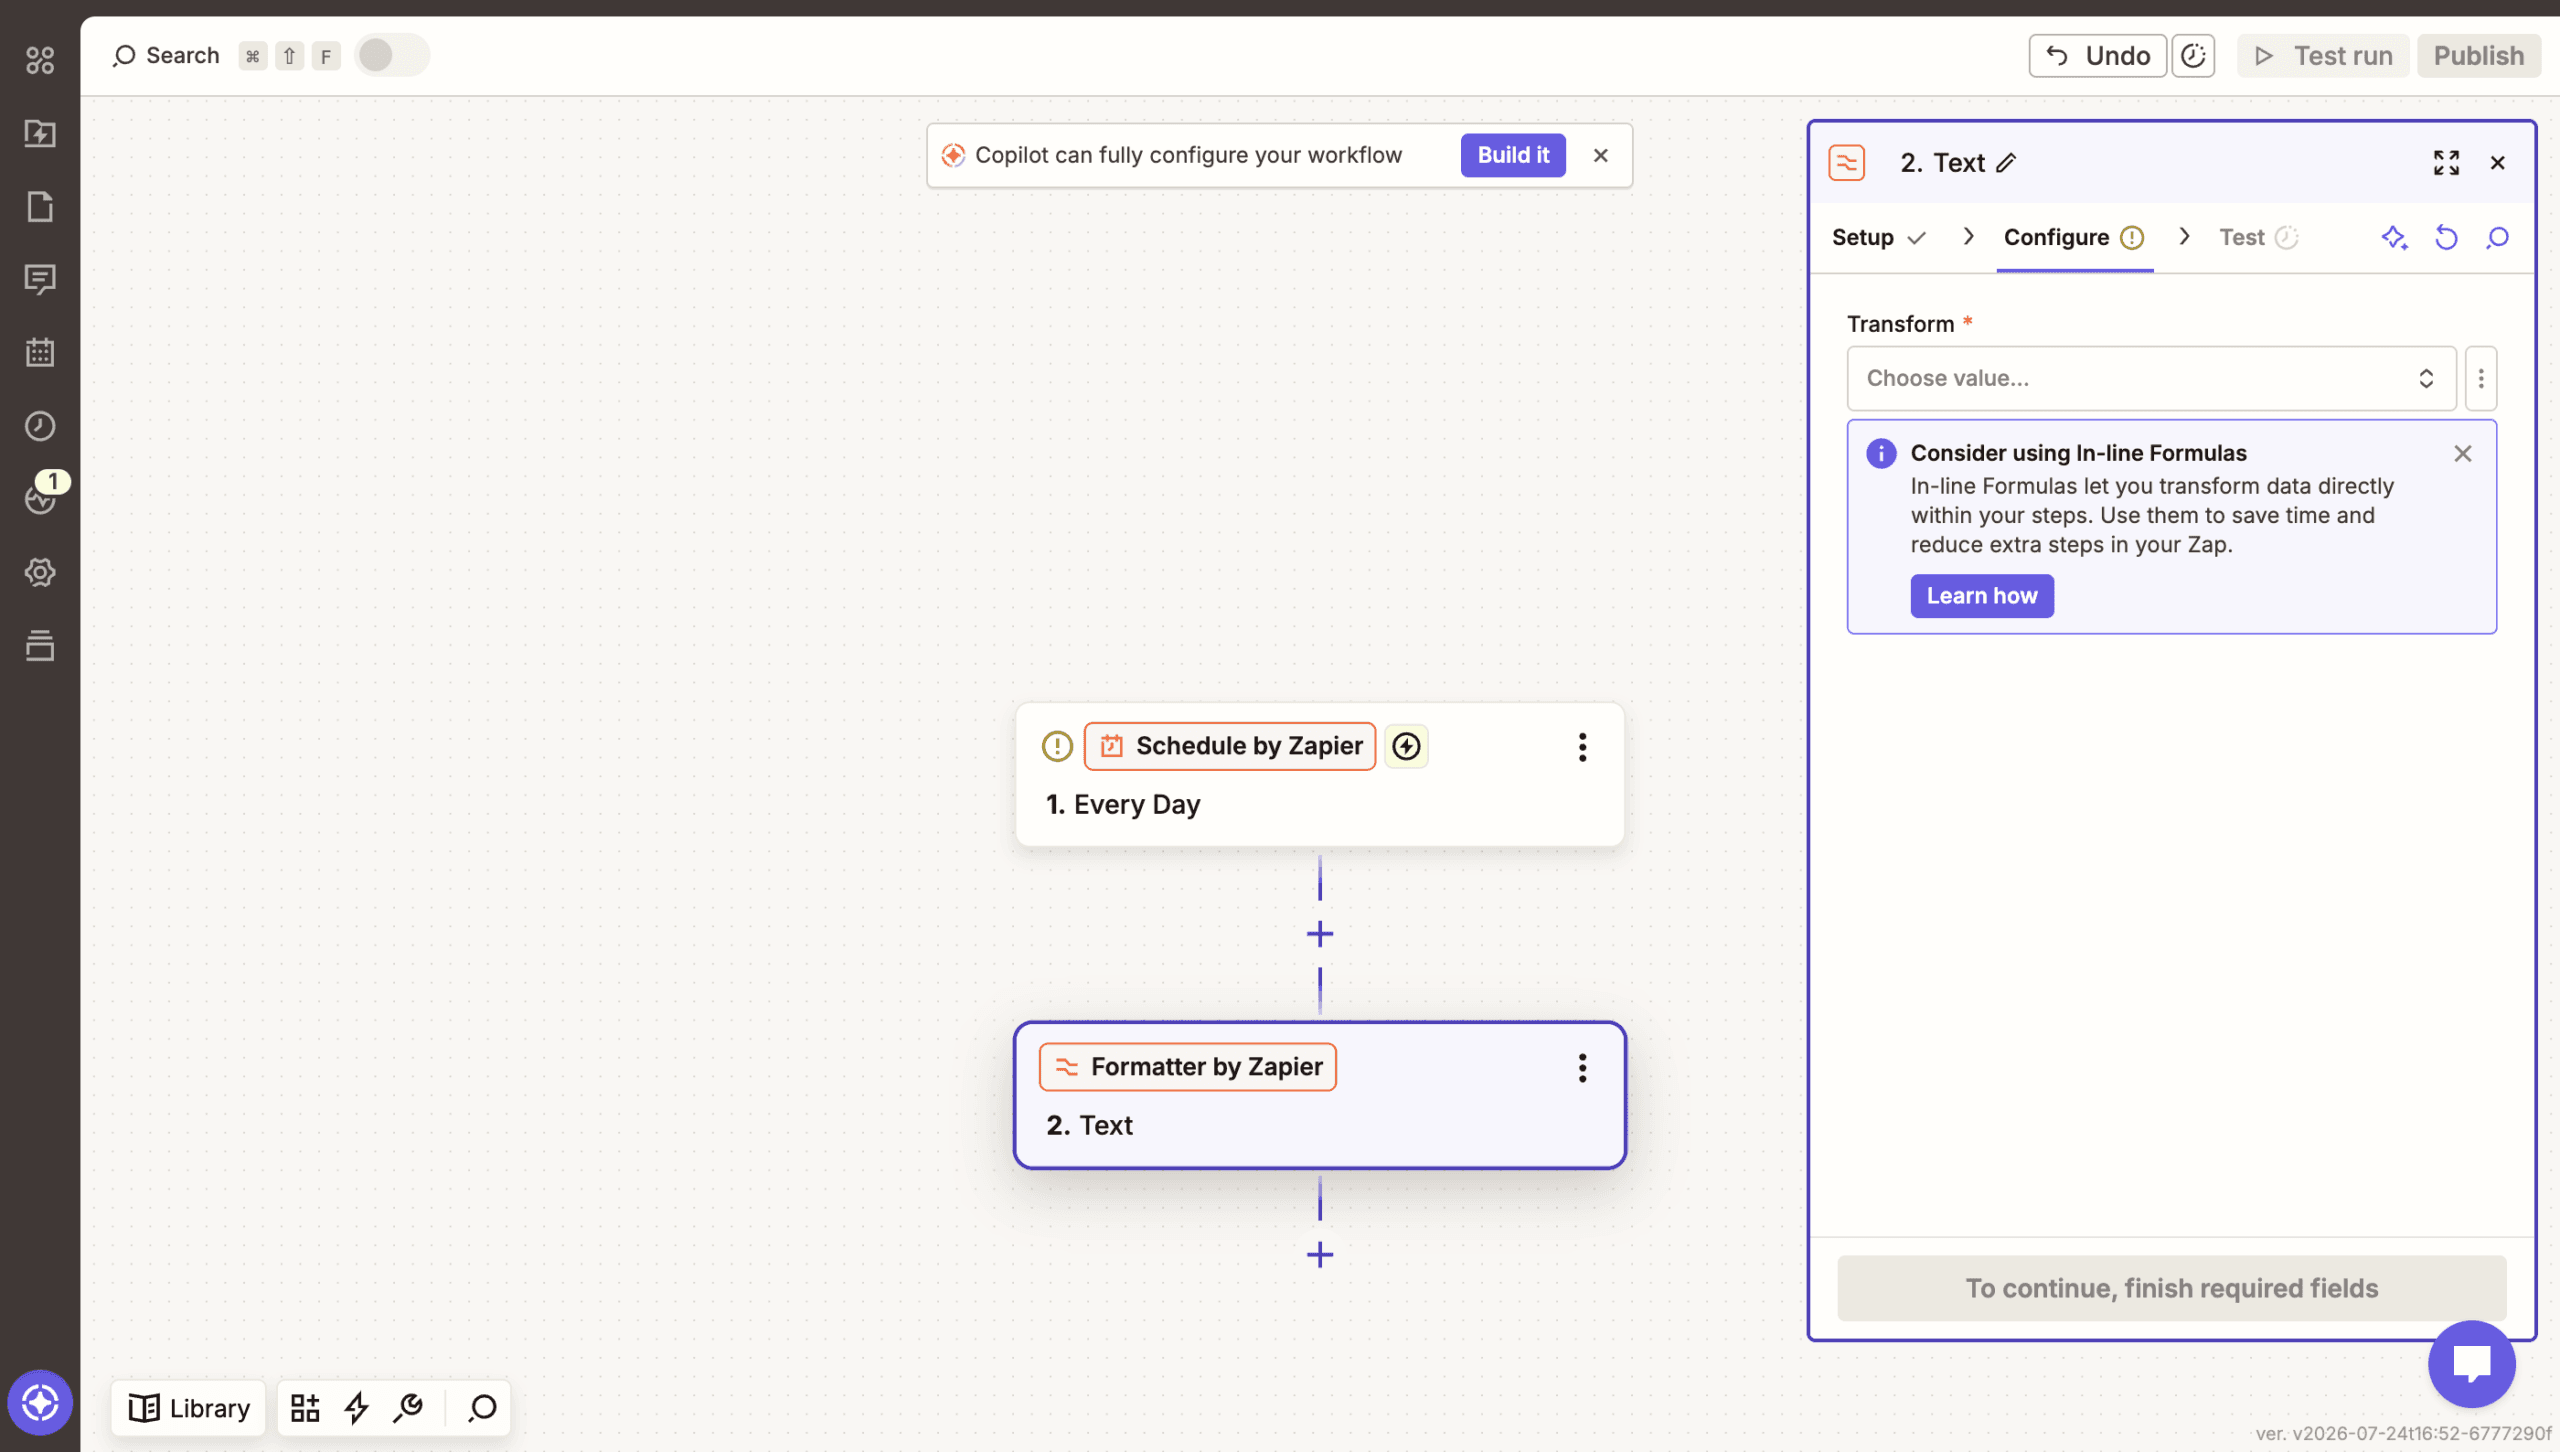Screen dimensions: 2560x1452
Task: Click the add components grid icon in bottom toolbar
Action: 305,1408
